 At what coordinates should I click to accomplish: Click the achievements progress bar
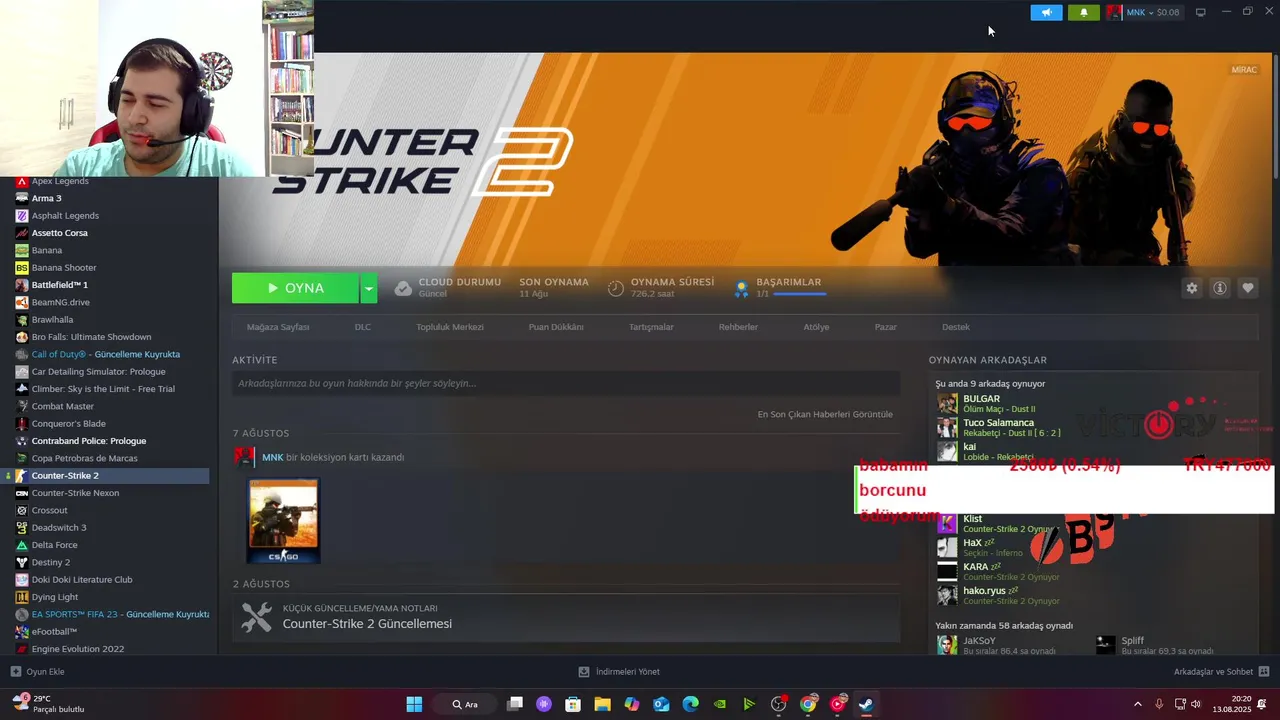(799, 294)
